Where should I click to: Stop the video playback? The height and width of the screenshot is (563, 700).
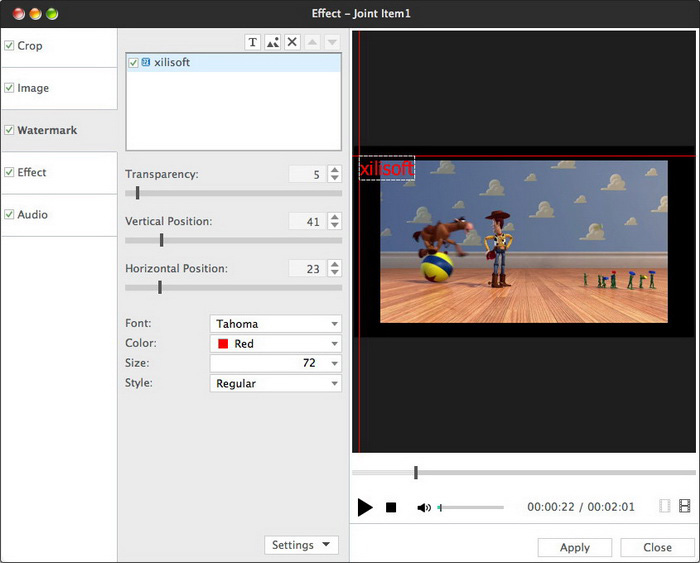pyautogui.click(x=391, y=508)
